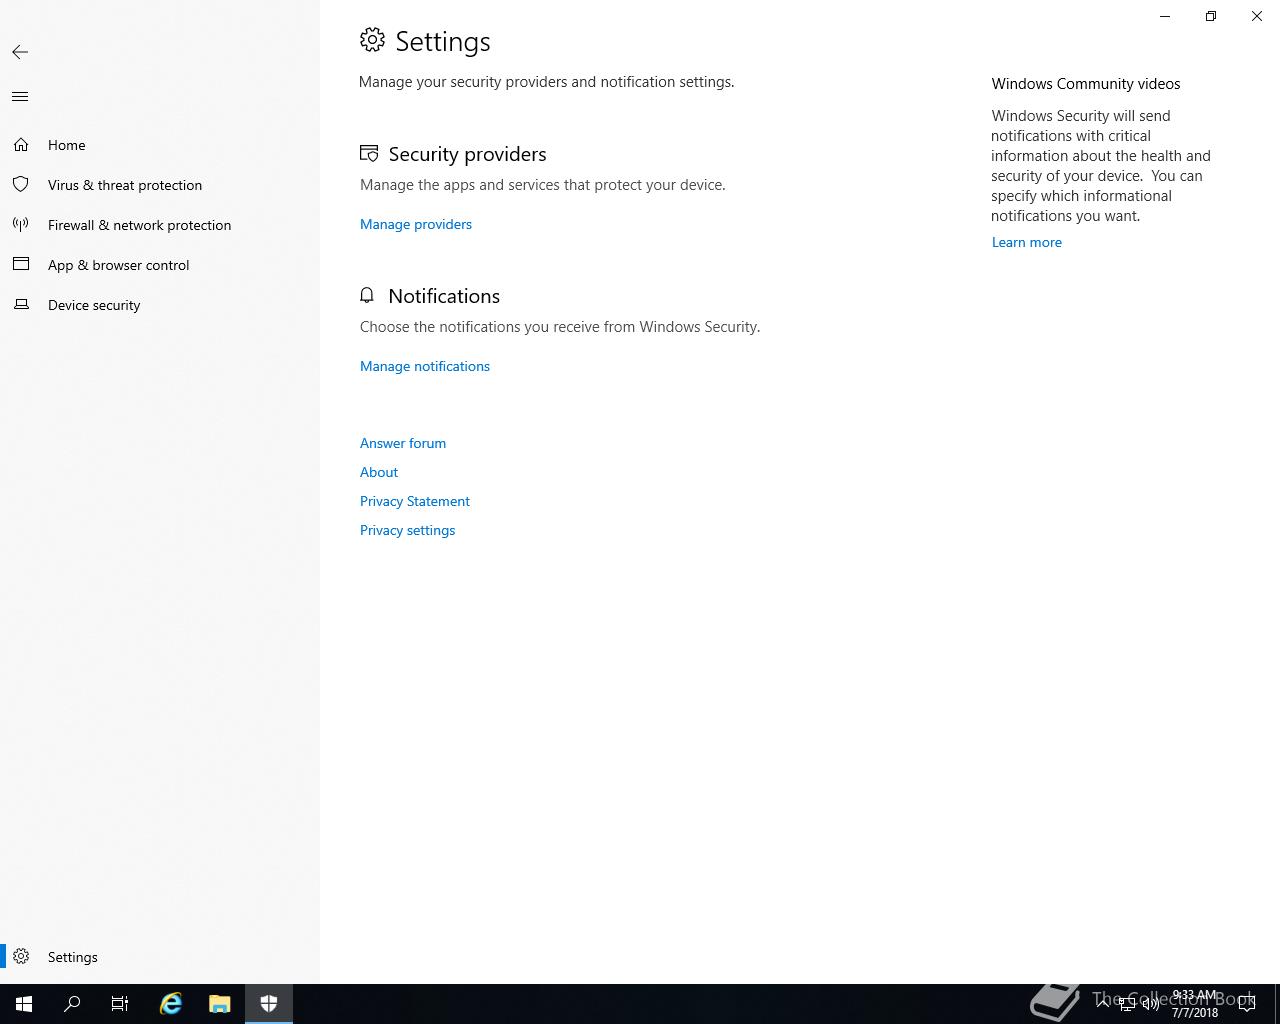Open the volume speaker tray icon
The image size is (1280, 1024).
1151,1004
